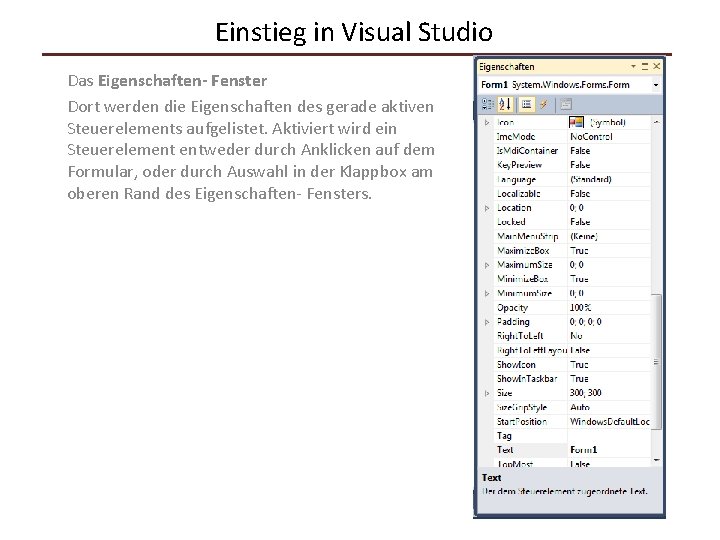The image size is (720, 540).
Task: Expand the Padding property
Action: (487, 322)
